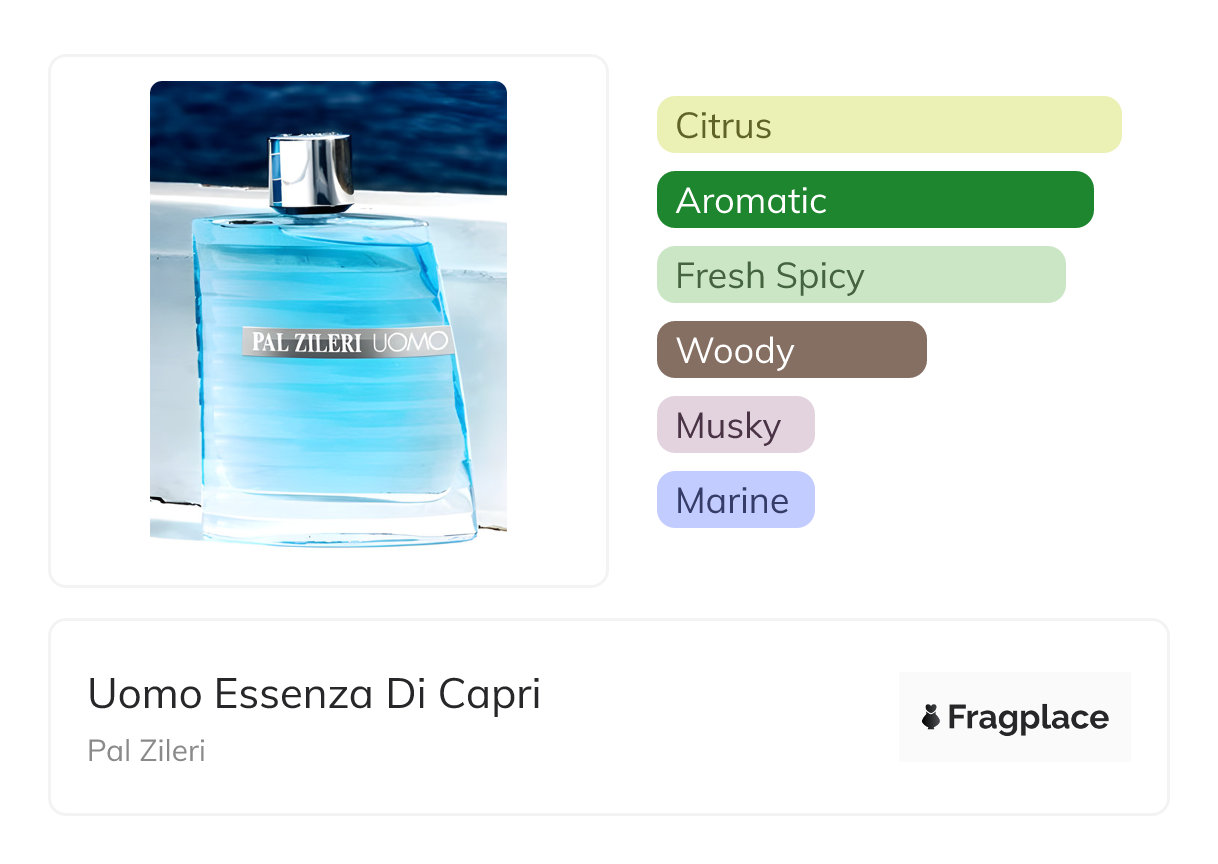Click the word Aromatic in its bar
Image resolution: width=1218 pixels, height=864 pixels.
(751, 201)
